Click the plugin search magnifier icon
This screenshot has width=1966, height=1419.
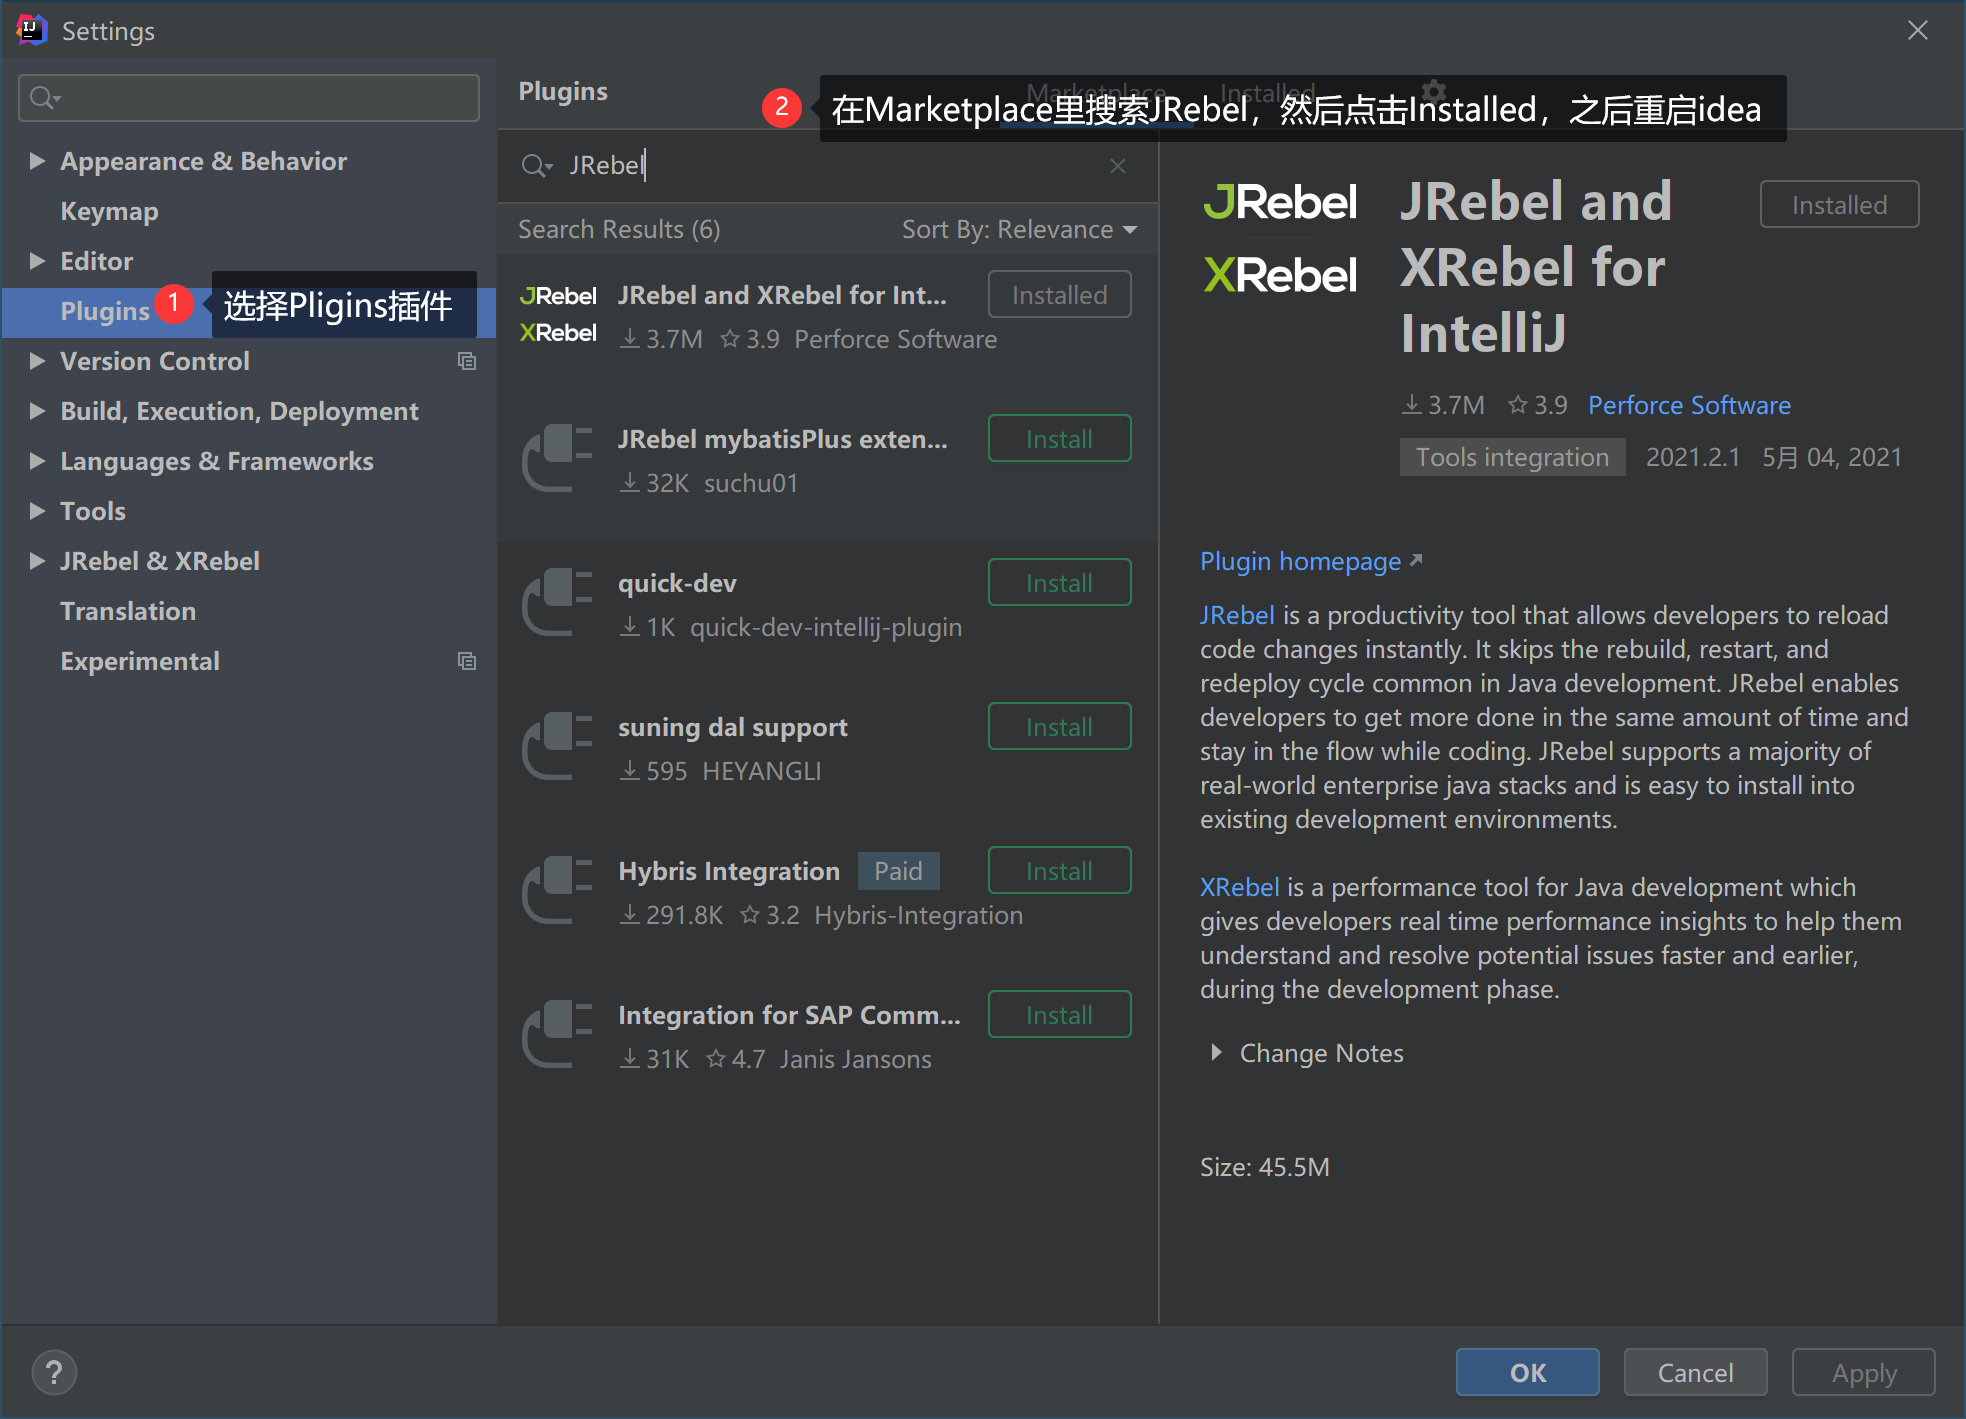pos(537,166)
